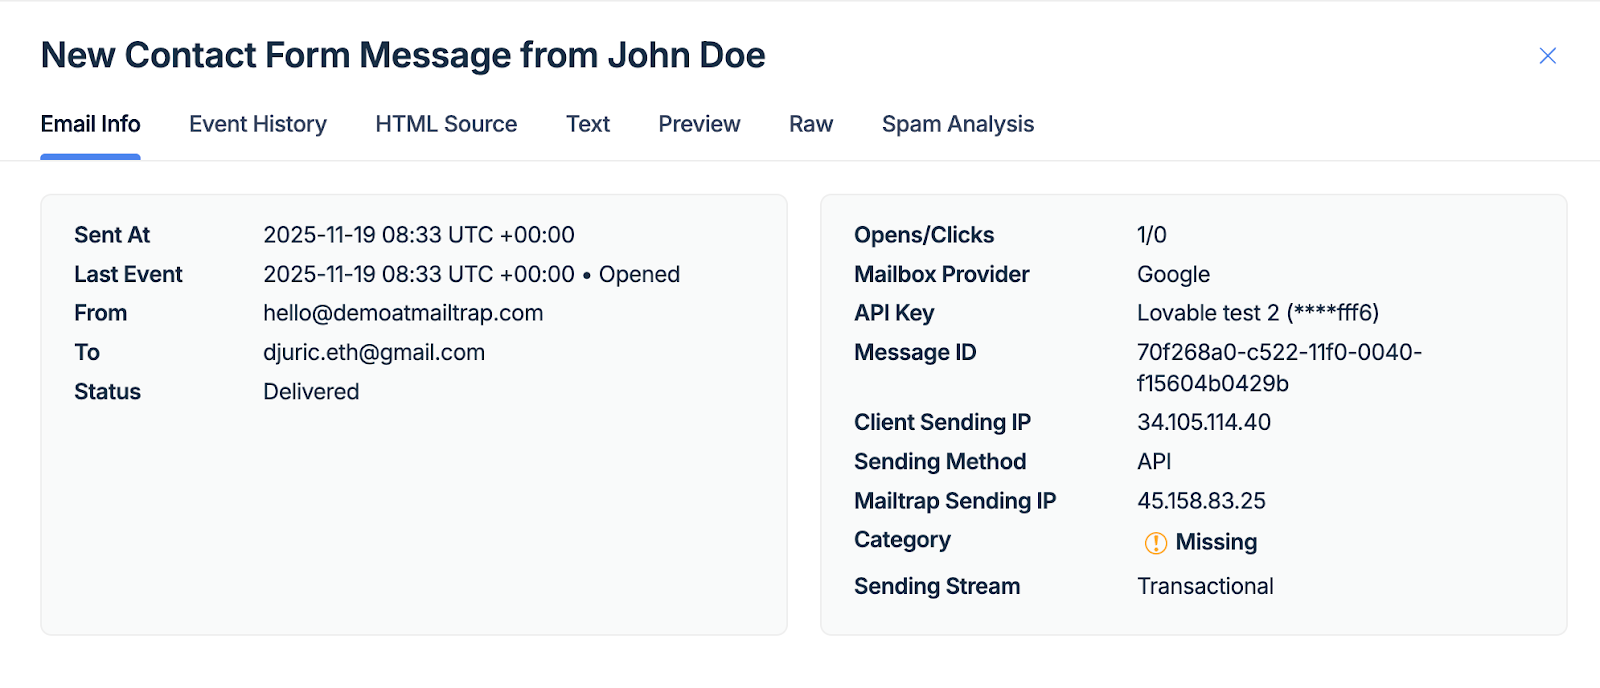Click the 'From' field label
This screenshot has width=1600, height=688.
[x=100, y=313]
